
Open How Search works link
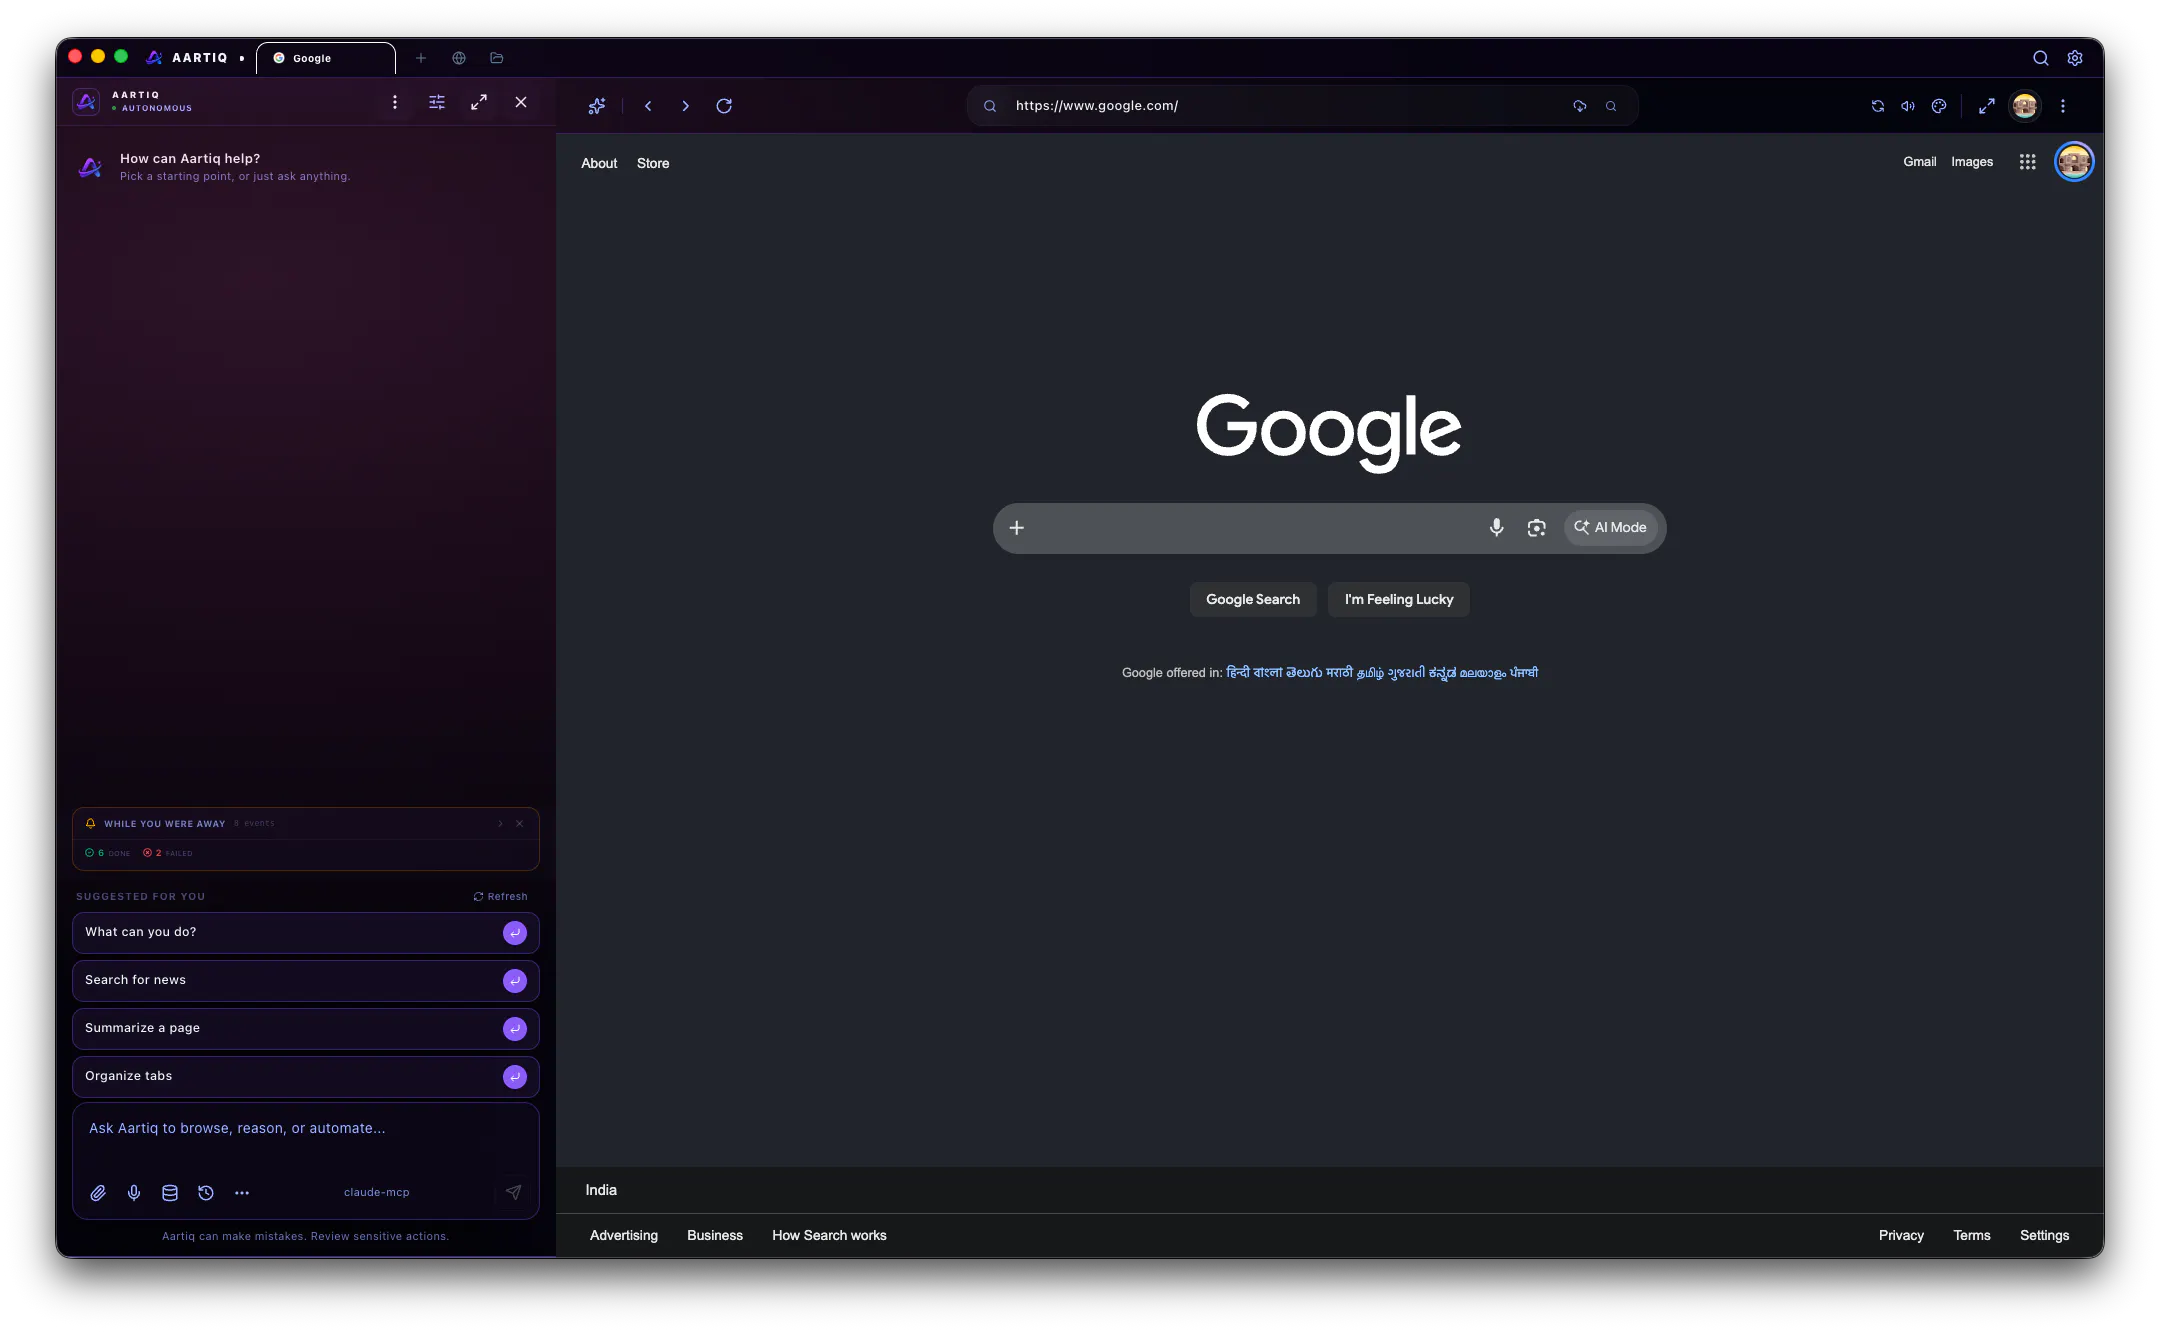click(829, 1236)
